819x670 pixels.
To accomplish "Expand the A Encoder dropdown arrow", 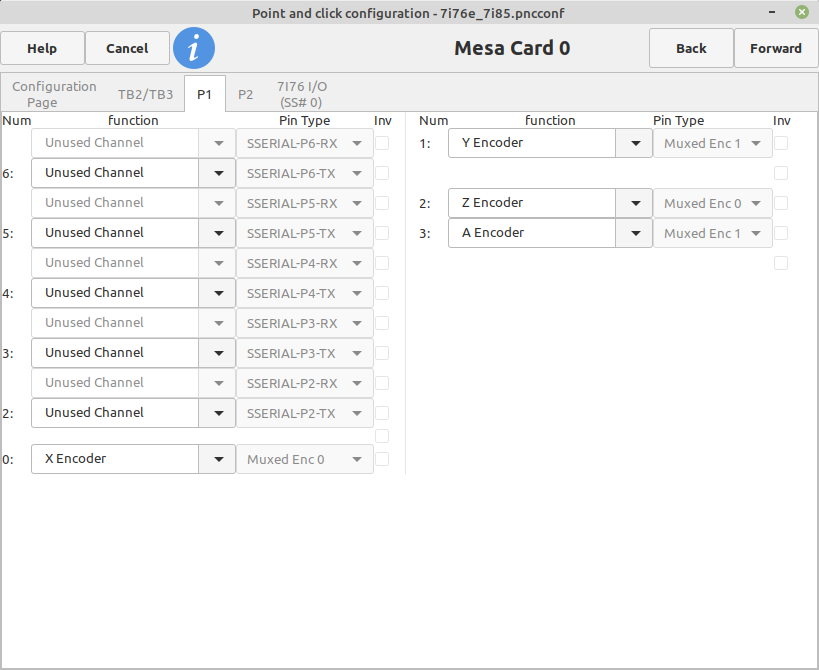I will 635,233.
